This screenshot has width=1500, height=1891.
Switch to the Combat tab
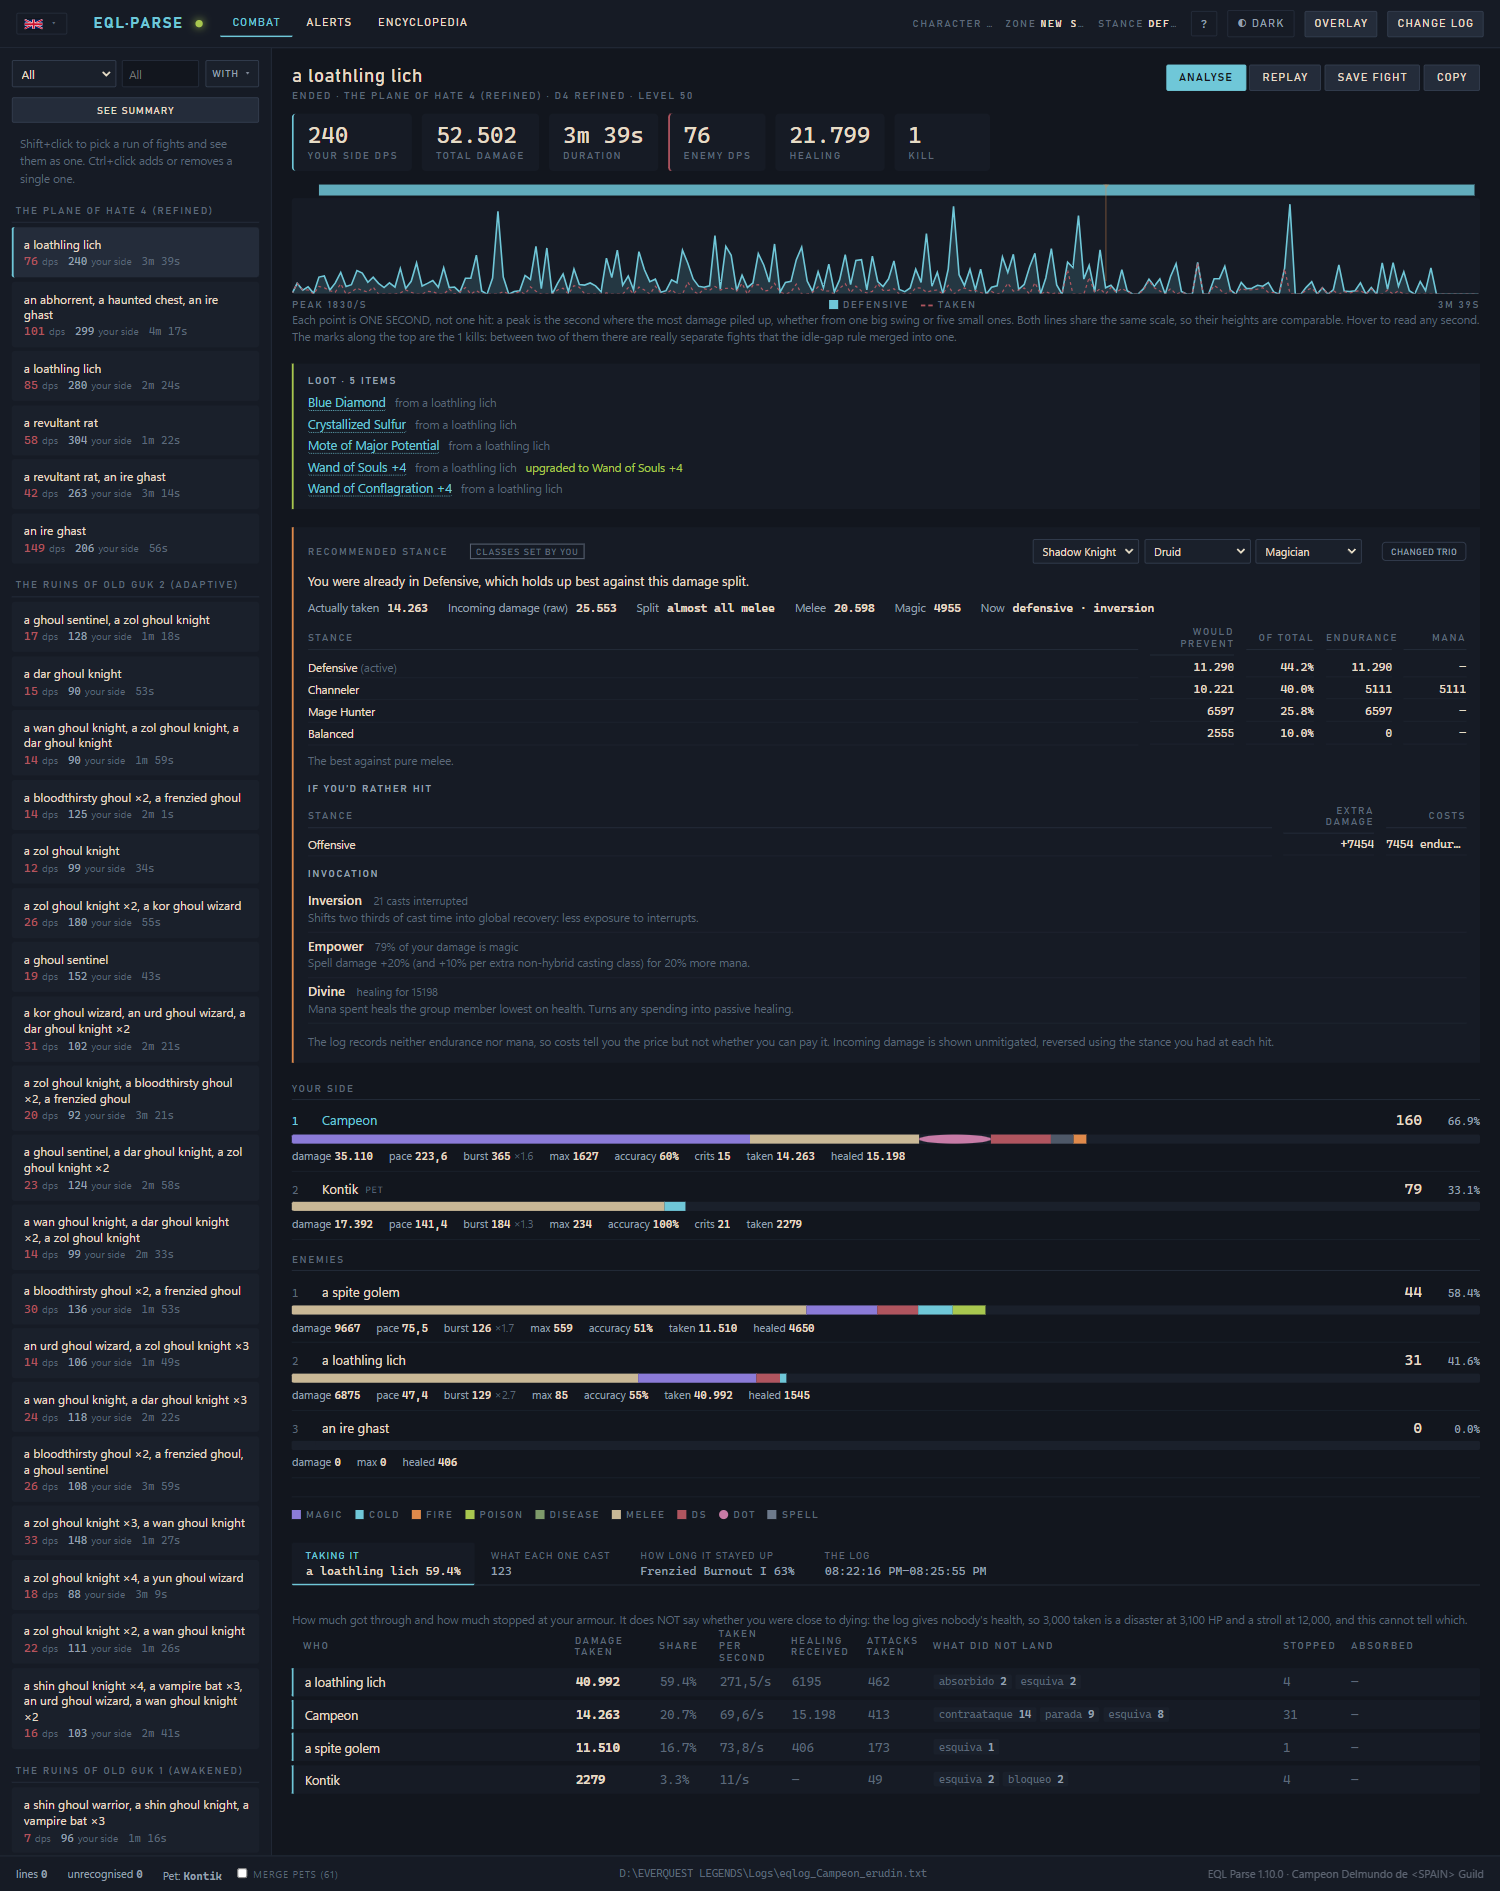click(x=256, y=23)
